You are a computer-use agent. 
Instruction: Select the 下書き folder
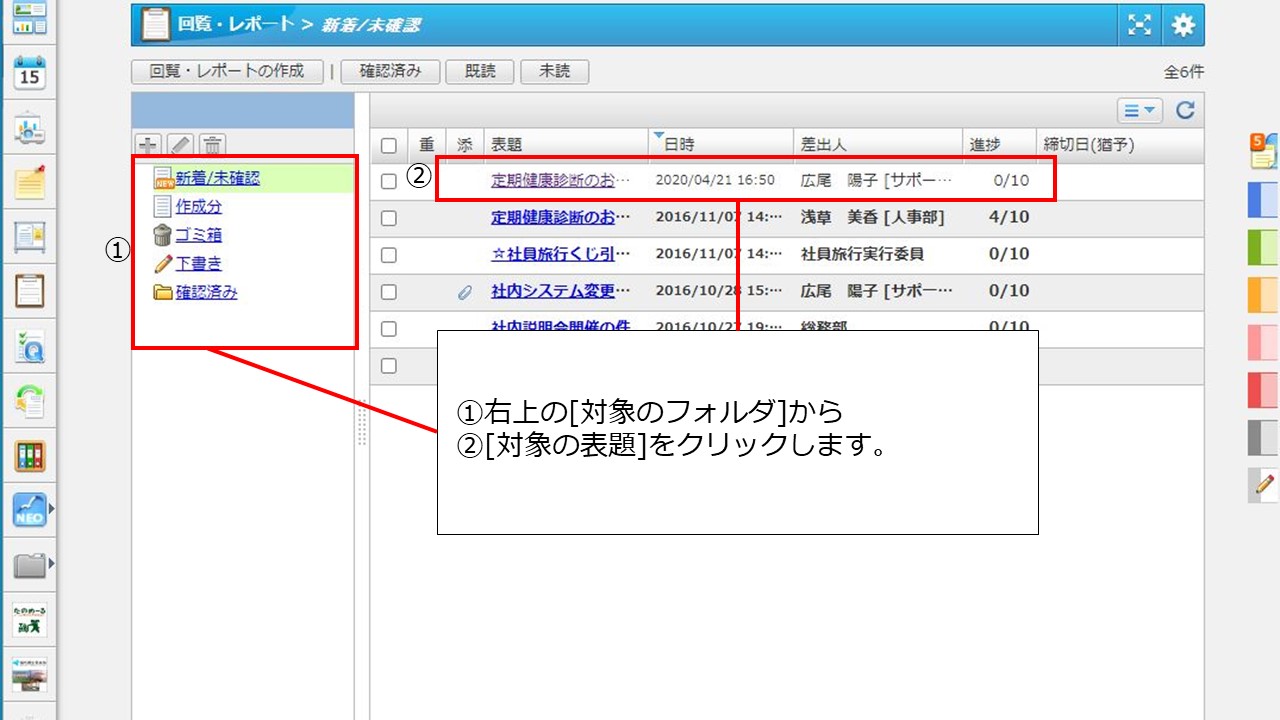(198, 264)
